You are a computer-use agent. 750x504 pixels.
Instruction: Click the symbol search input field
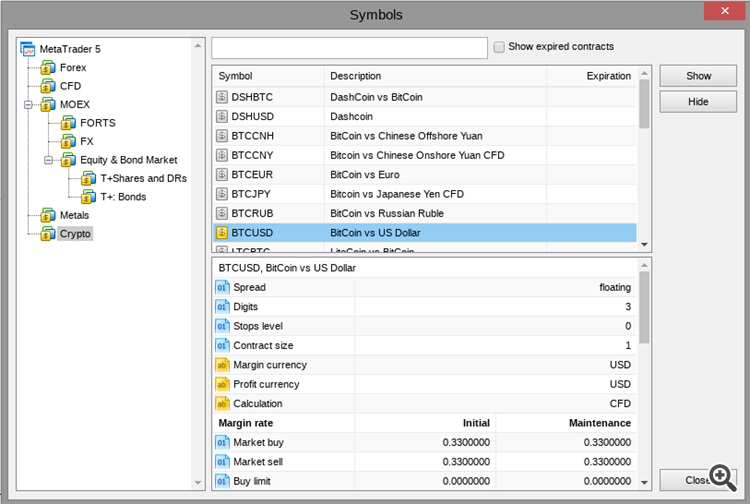(x=350, y=48)
